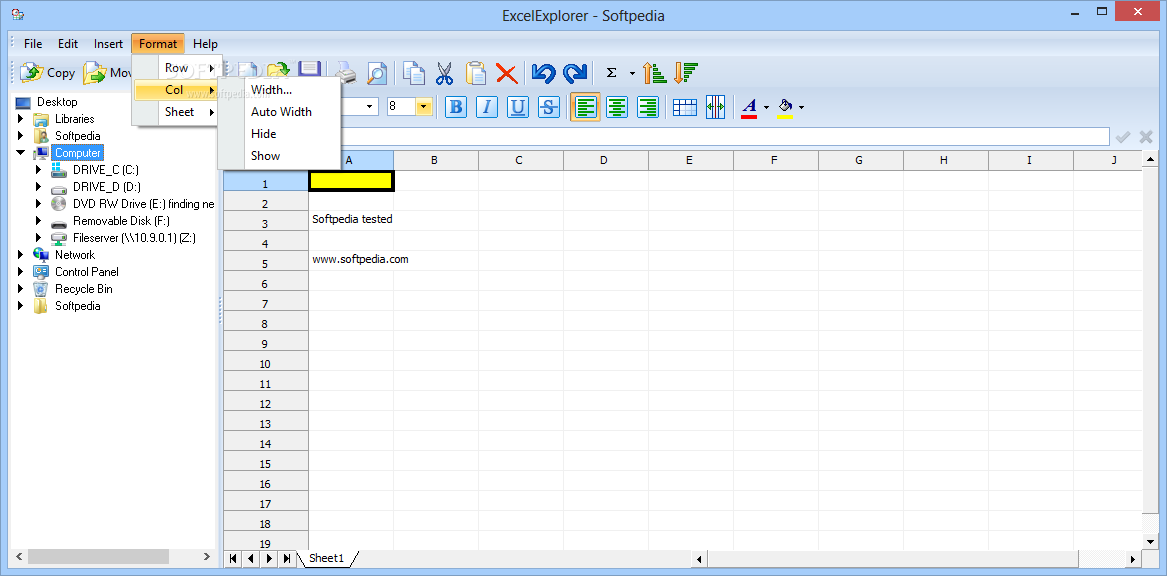Expand the Libraries tree node

tap(21, 119)
